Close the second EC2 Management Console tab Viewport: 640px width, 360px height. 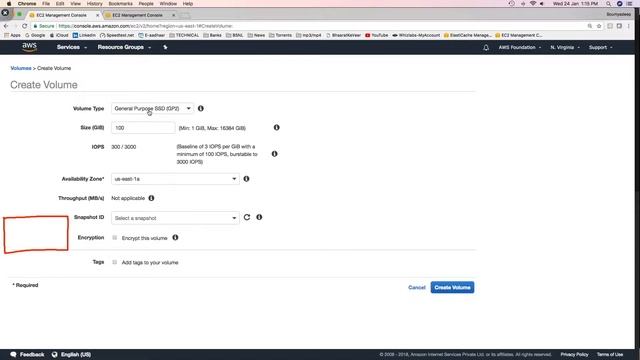pos(173,15)
